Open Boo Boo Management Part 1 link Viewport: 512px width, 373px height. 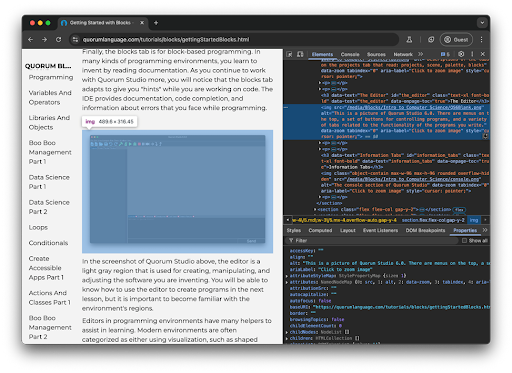pyautogui.click(x=50, y=152)
